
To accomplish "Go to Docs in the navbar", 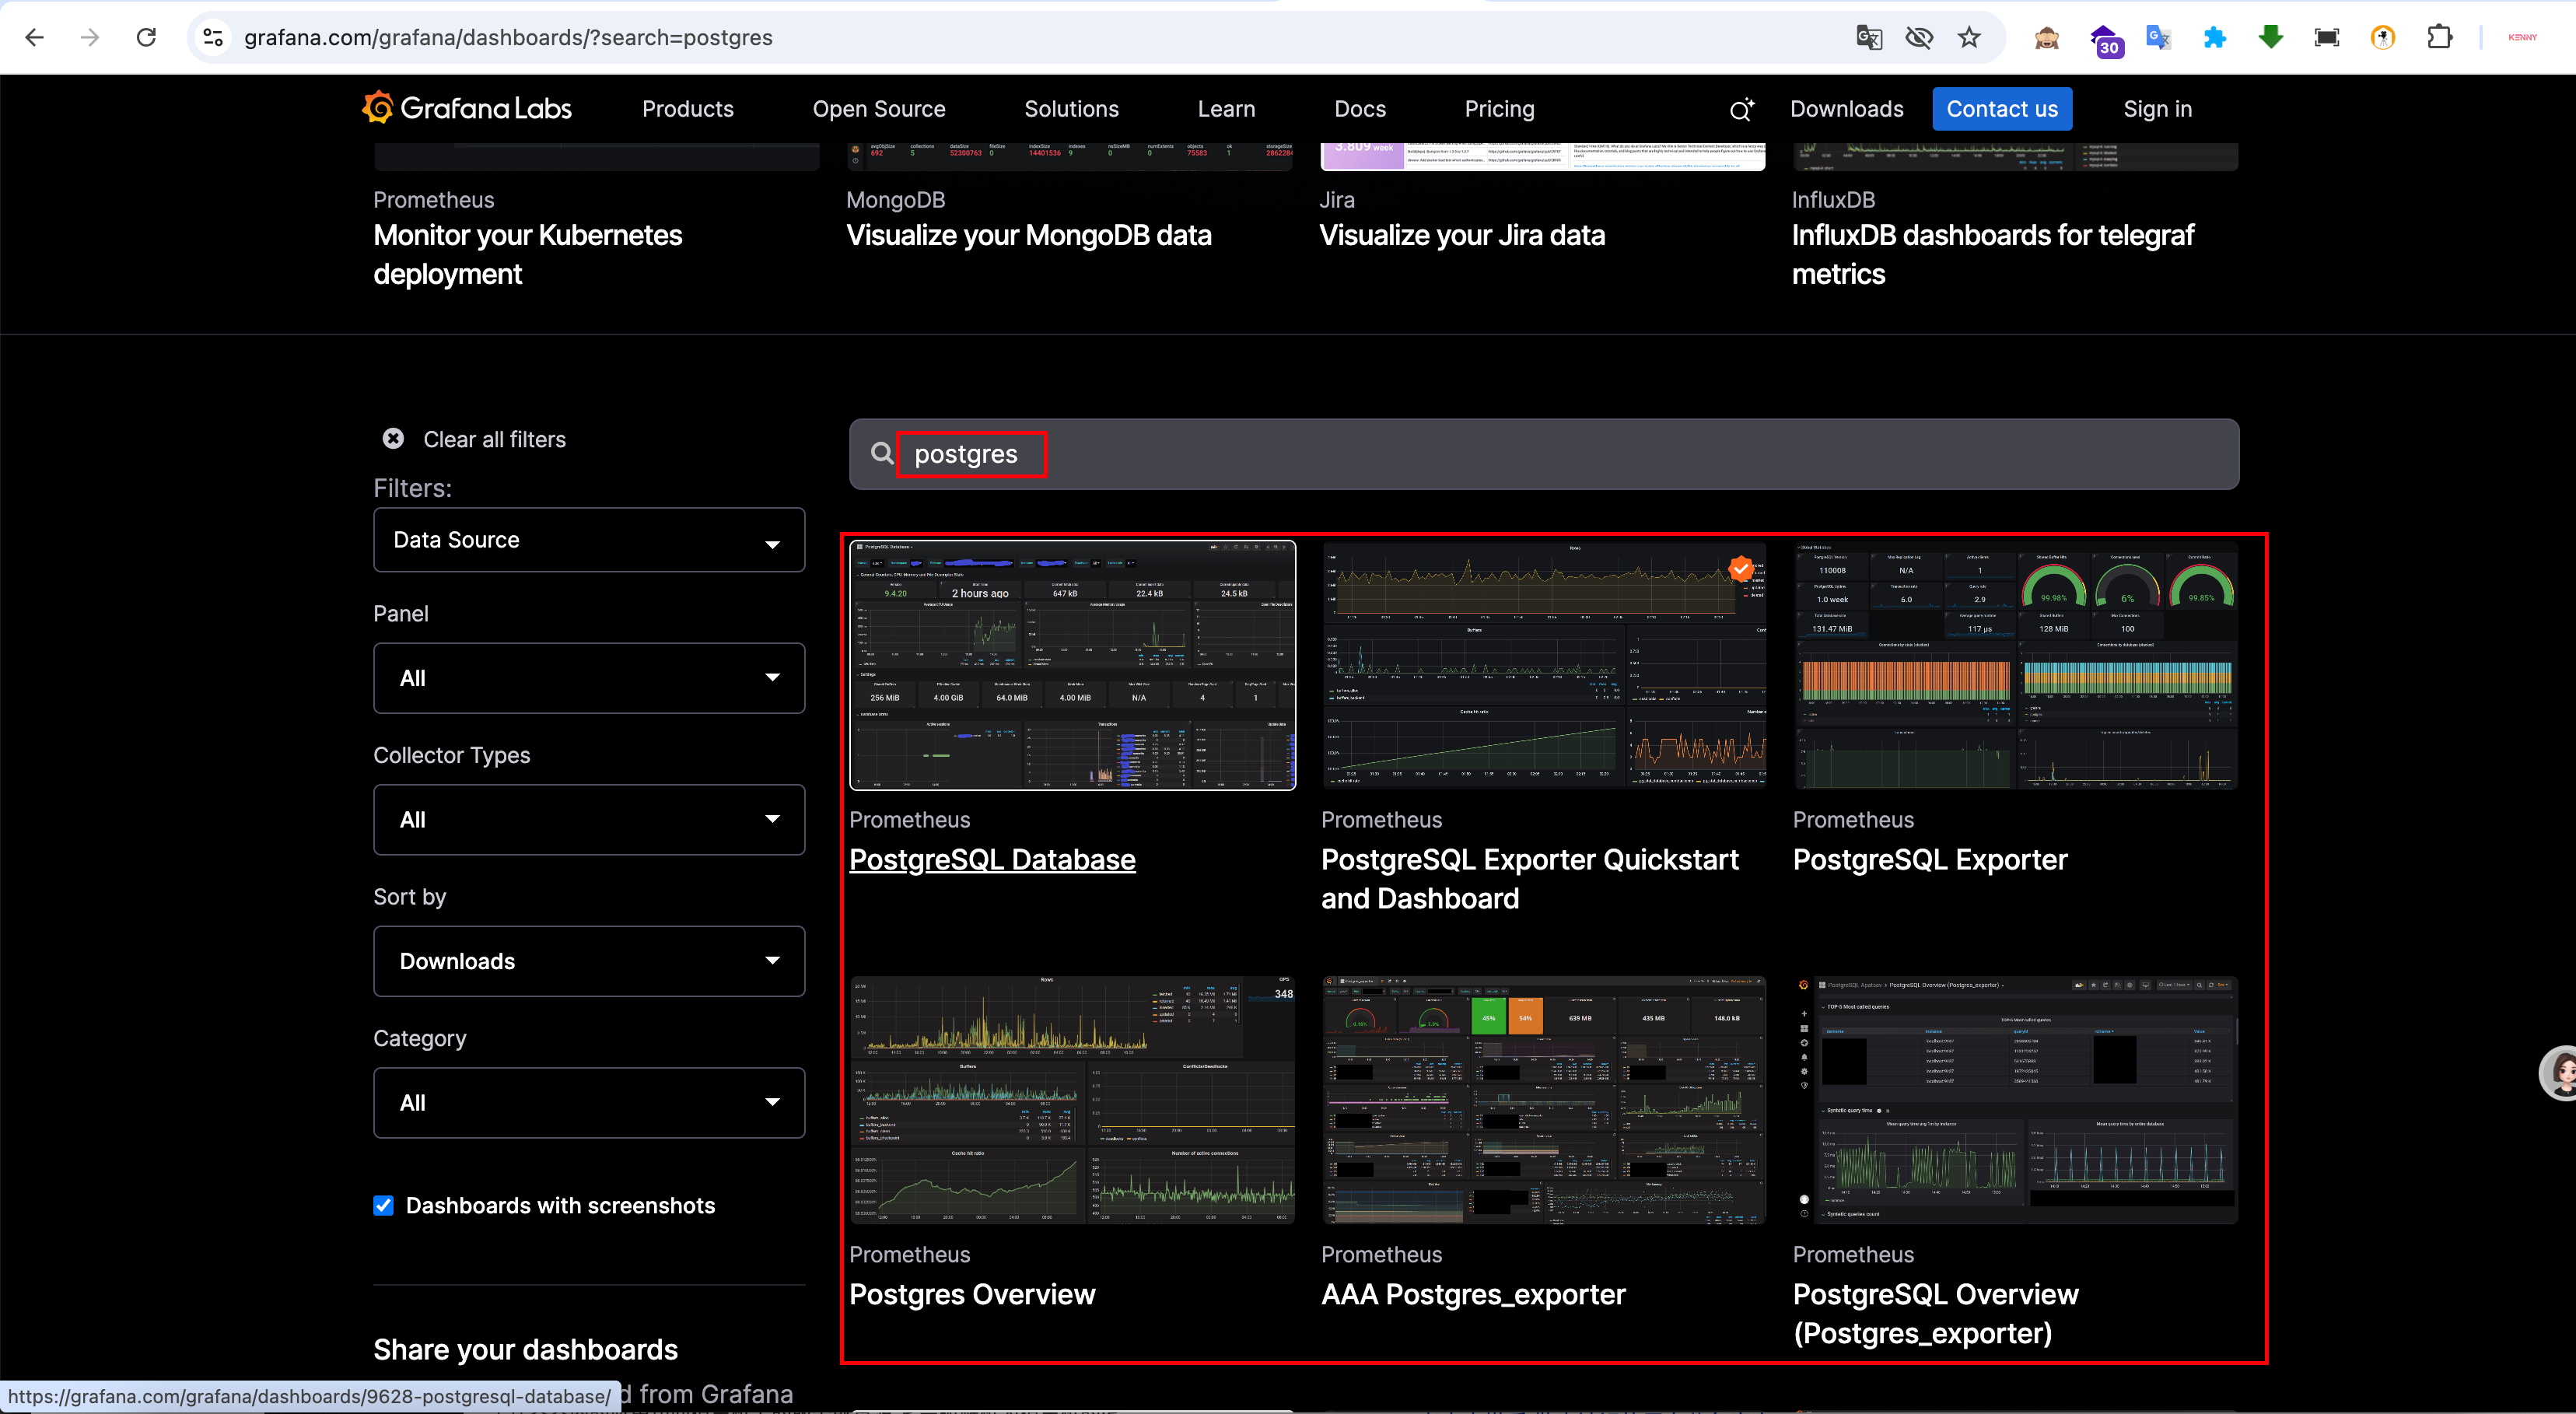I will point(1360,109).
